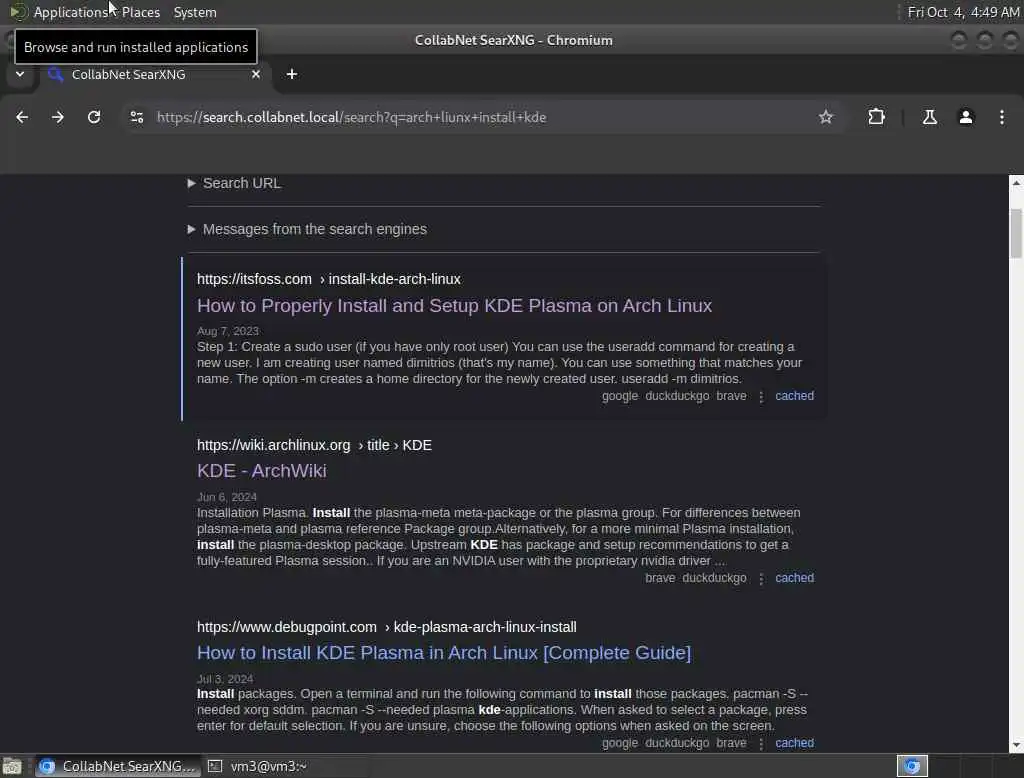Click the magnifier favicon on the tab
Viewport: 1024px width, 778px height.
[x=56, y=74]
